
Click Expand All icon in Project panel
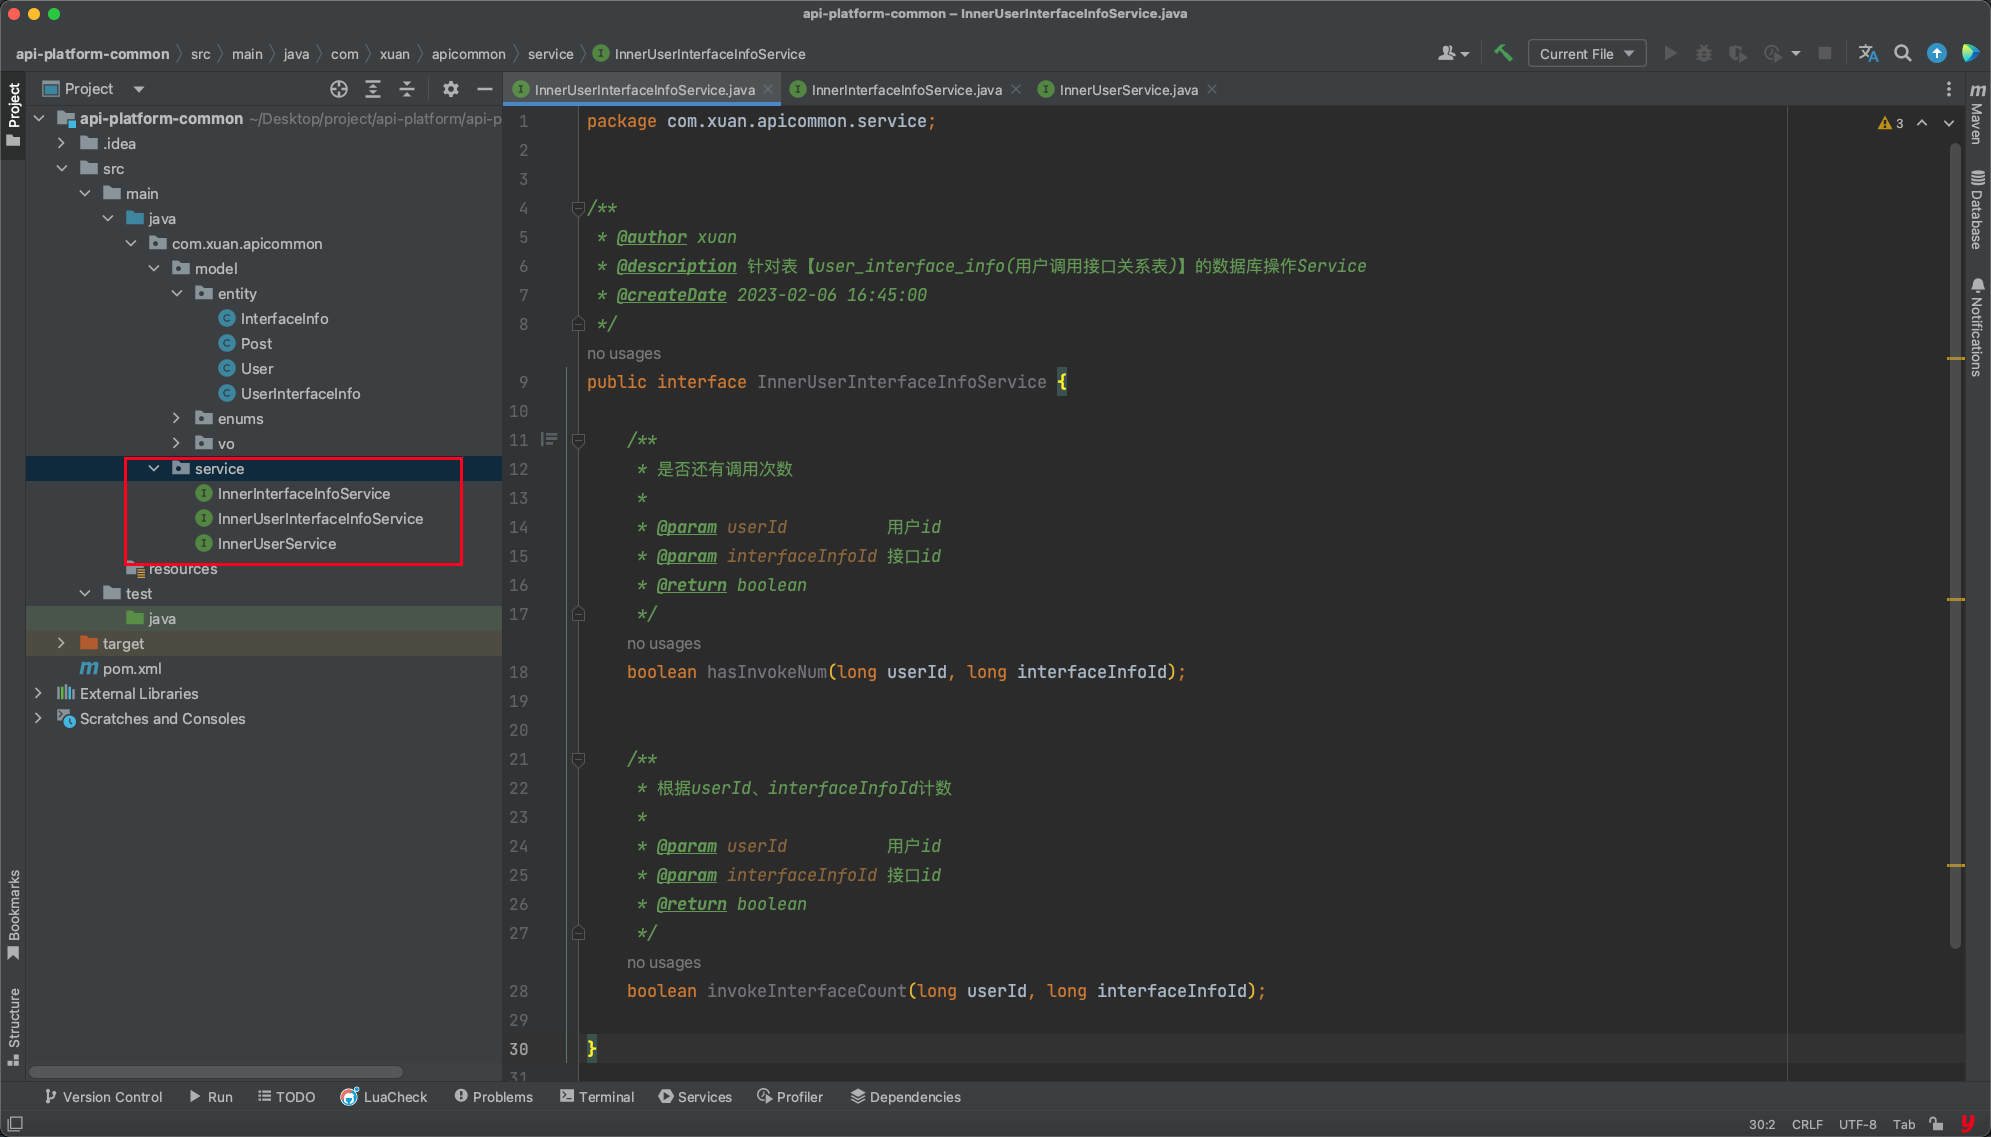(x=373, y=89)
